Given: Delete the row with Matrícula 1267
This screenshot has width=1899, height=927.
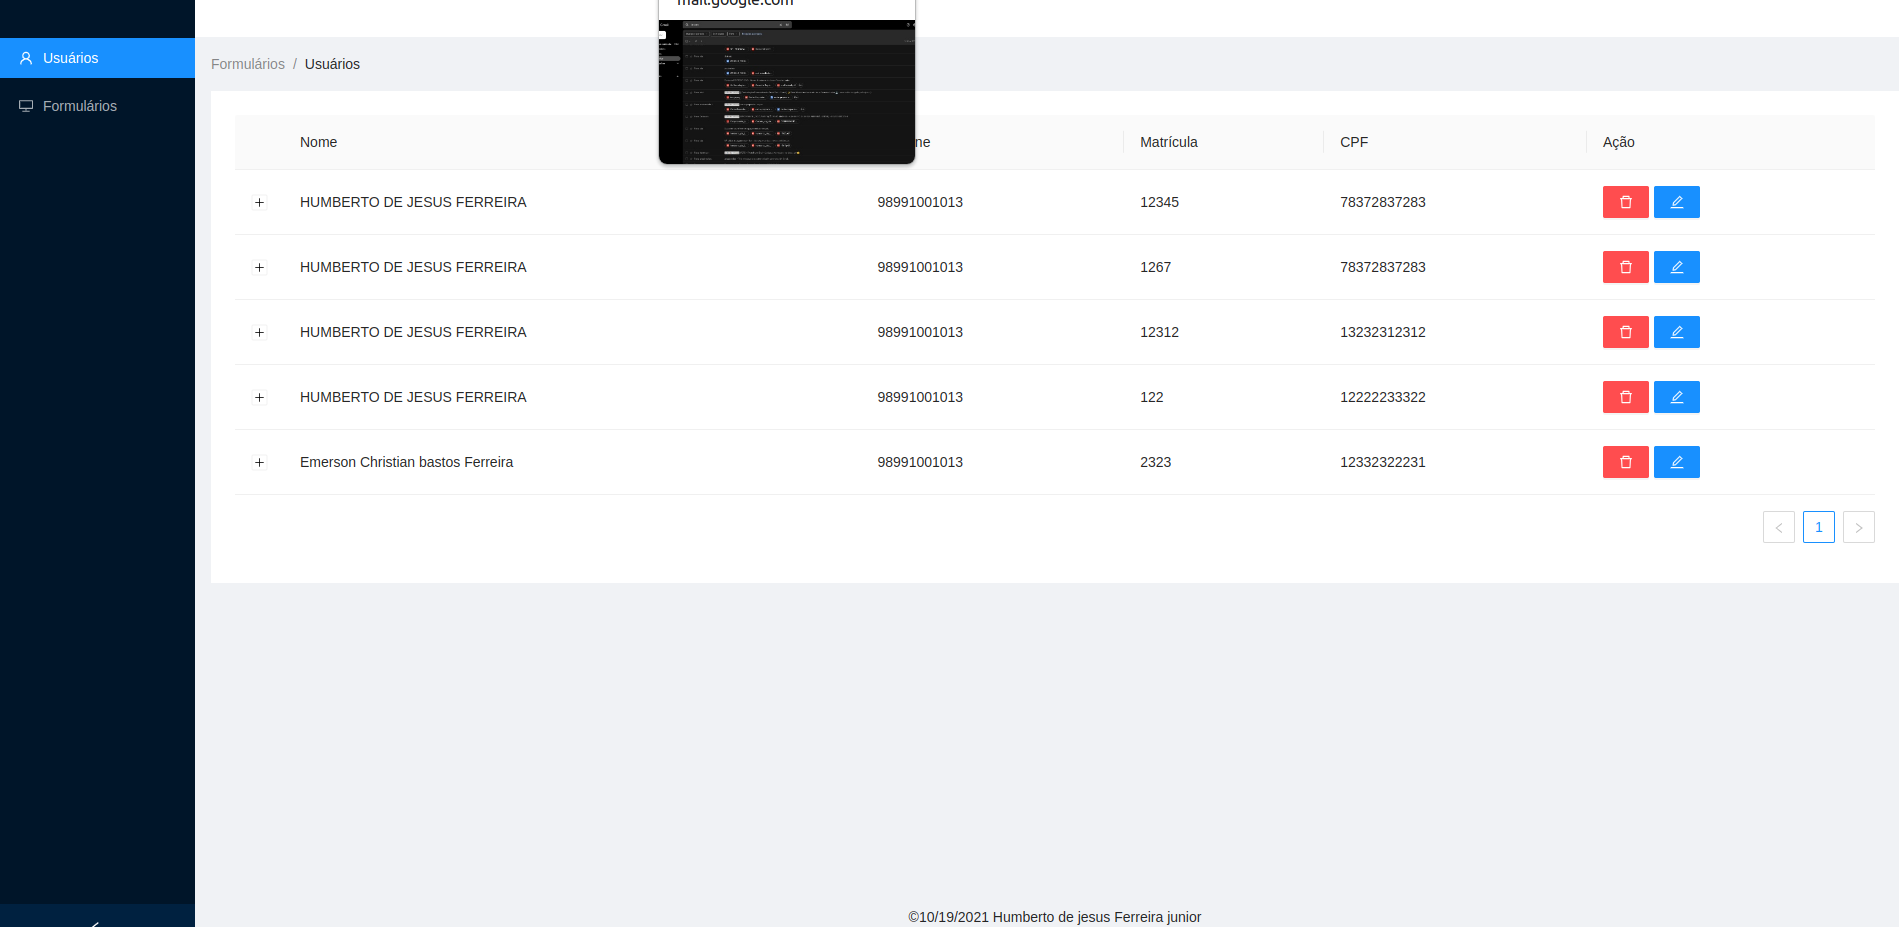Looking at the screenshot, I should coord(1625,267).
